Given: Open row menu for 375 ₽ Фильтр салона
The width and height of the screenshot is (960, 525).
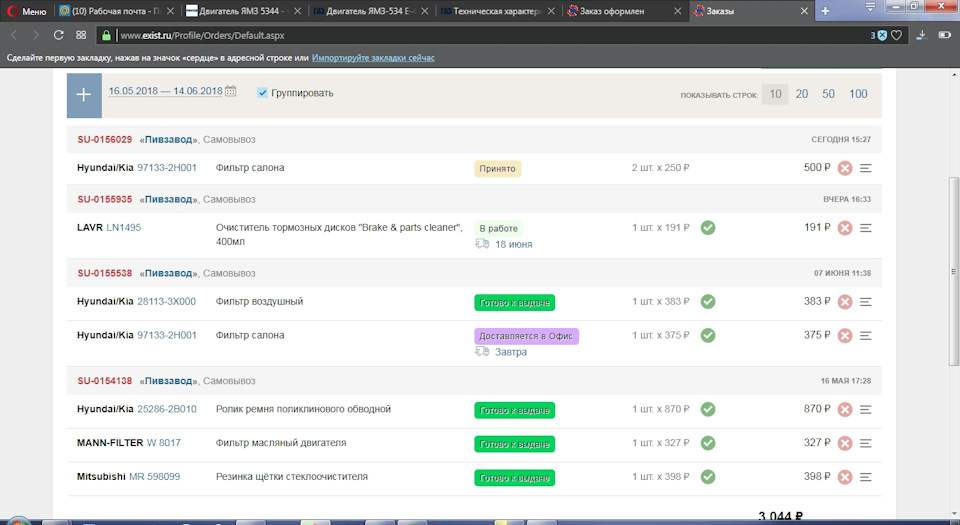Looking at the screenshot, I should (x=865, y=335).
